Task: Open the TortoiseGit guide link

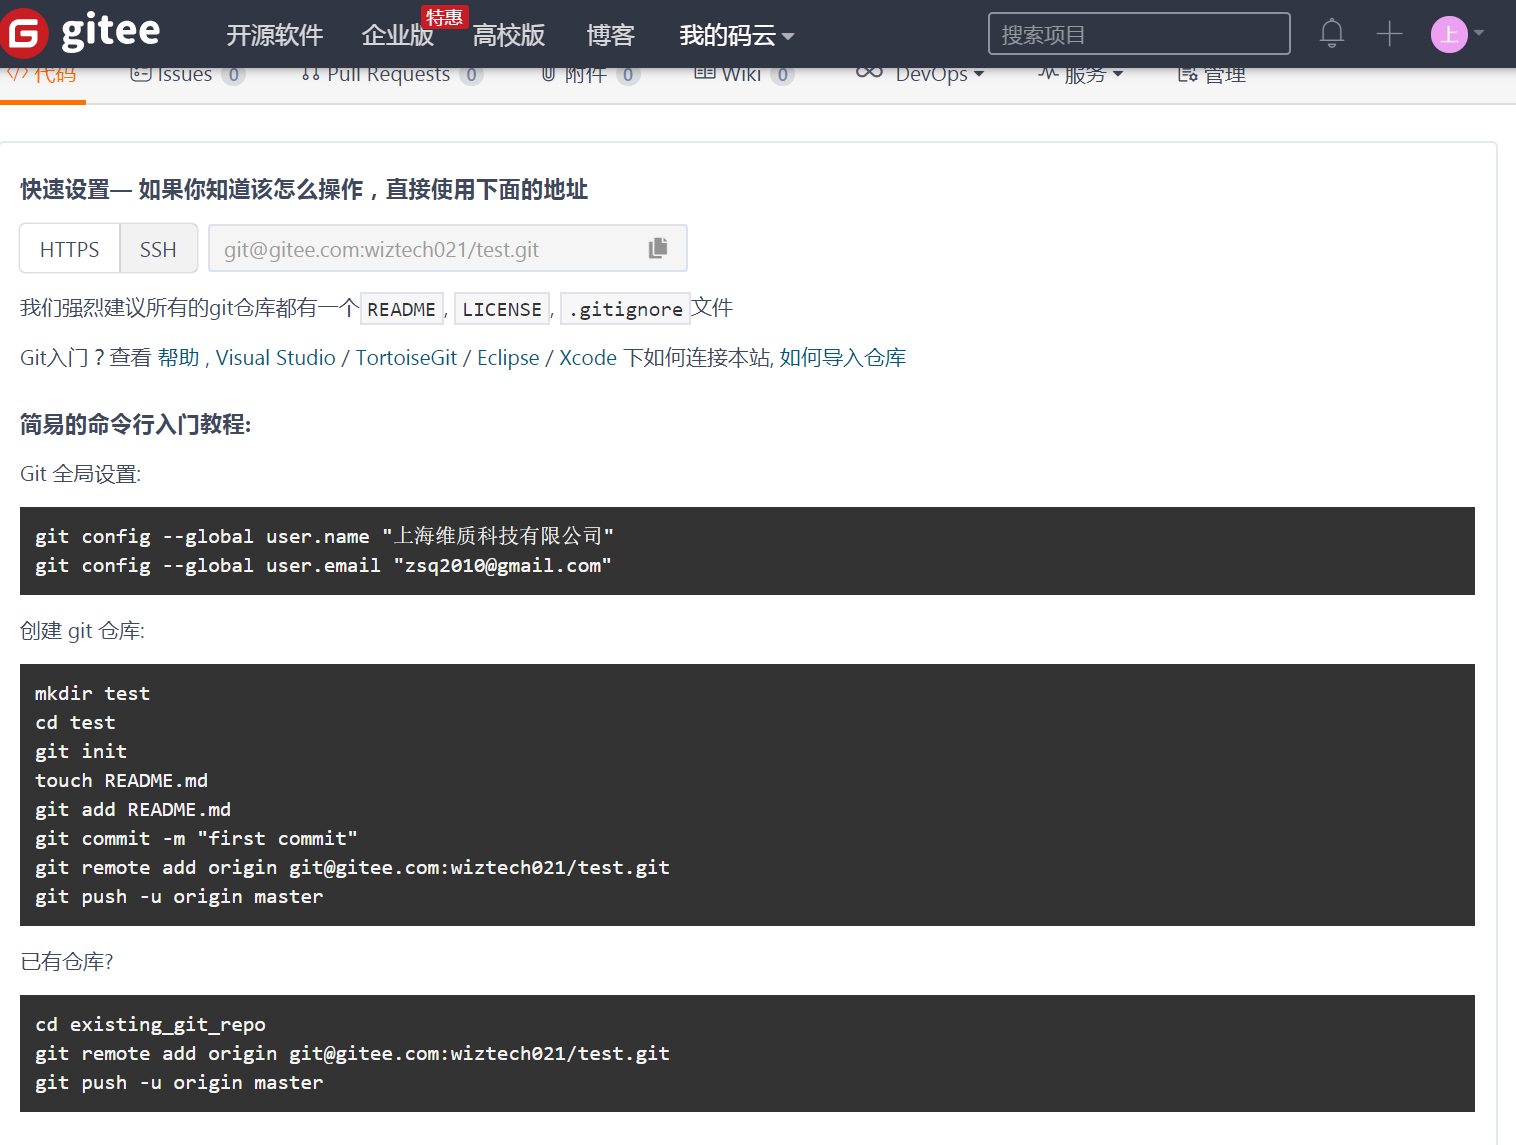Action: coord(406,358)
